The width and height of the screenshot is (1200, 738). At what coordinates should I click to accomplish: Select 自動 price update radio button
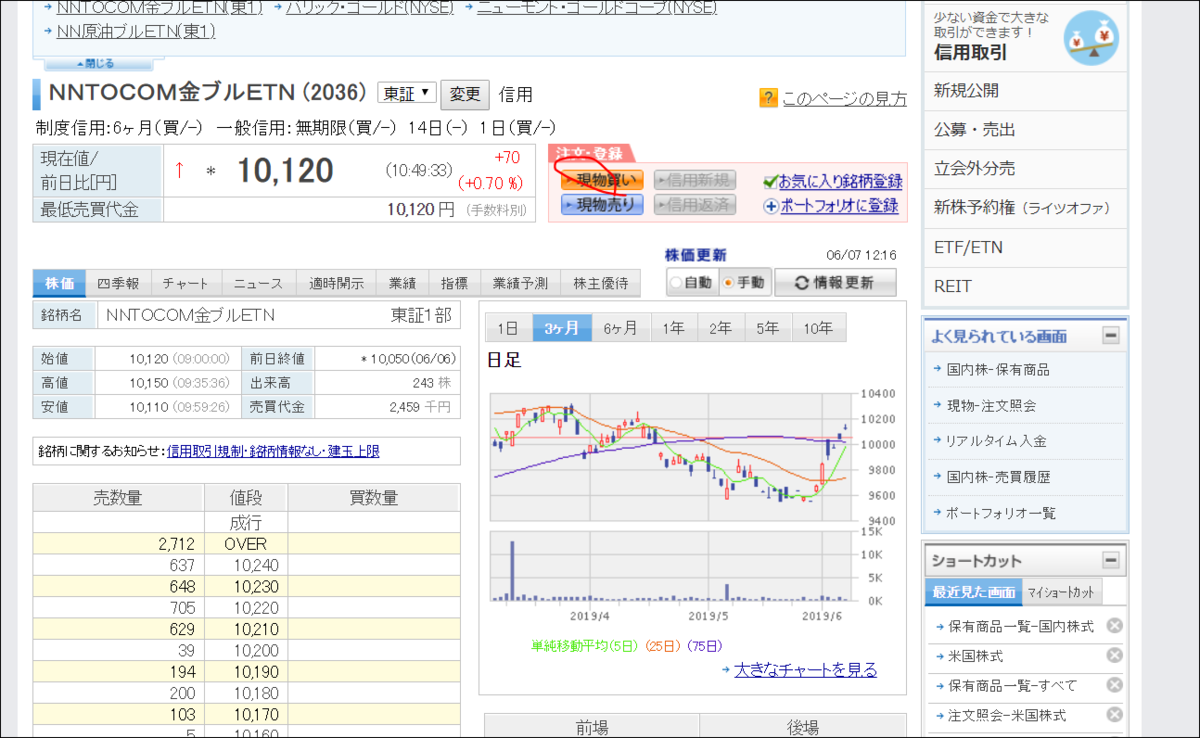(x=677, y=283)
